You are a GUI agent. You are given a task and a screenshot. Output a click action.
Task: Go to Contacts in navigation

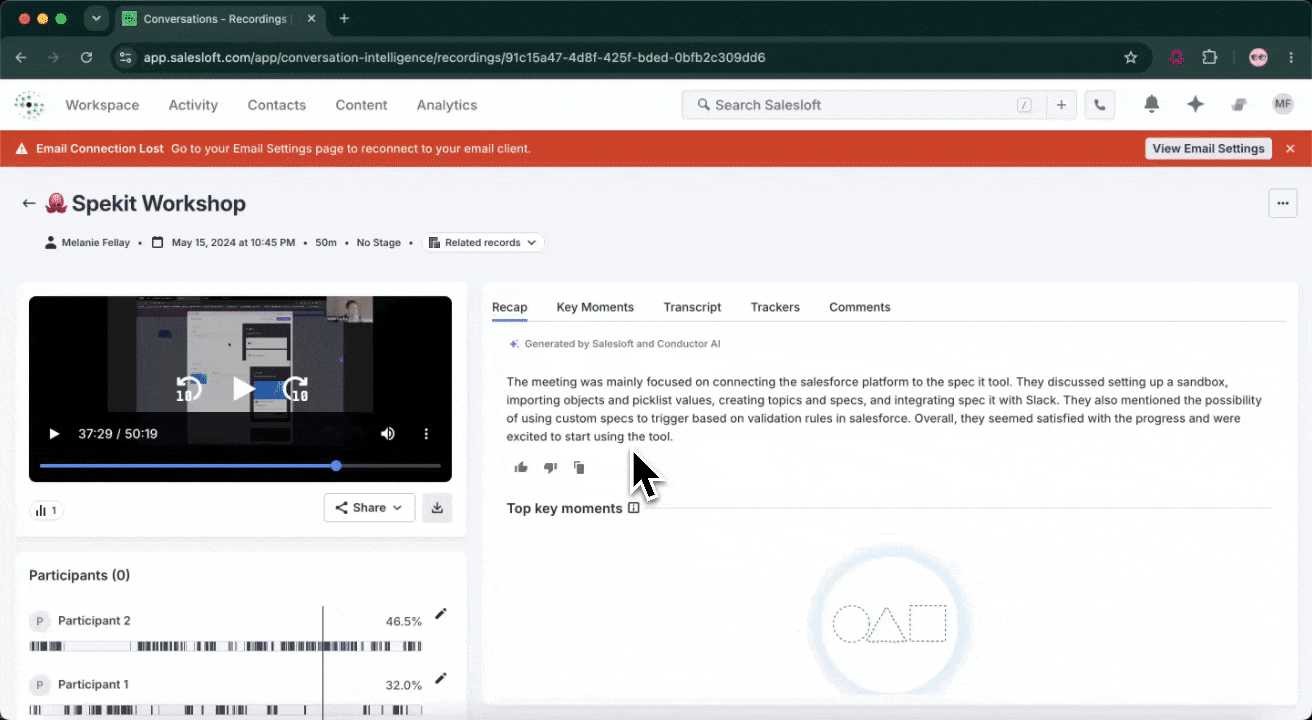tap(276, 105)
